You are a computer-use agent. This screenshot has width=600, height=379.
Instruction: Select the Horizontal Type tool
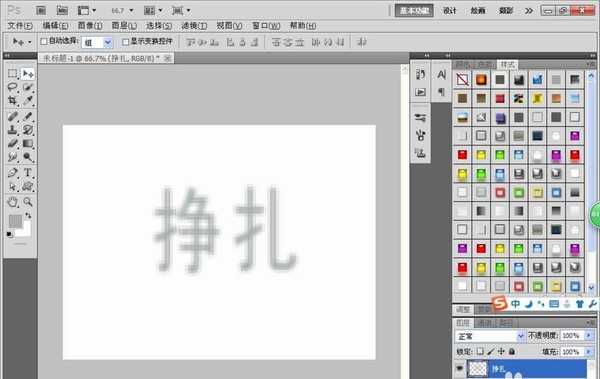coord(28,173)
